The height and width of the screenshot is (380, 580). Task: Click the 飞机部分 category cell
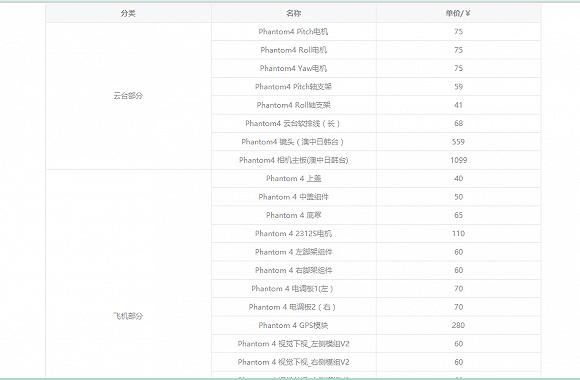click(x=128, y=274)
